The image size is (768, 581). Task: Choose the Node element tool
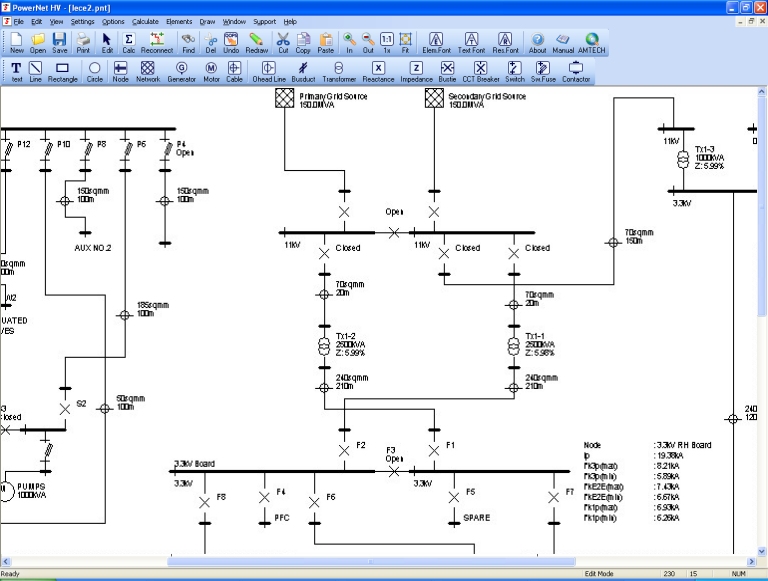tap(120, 72)
